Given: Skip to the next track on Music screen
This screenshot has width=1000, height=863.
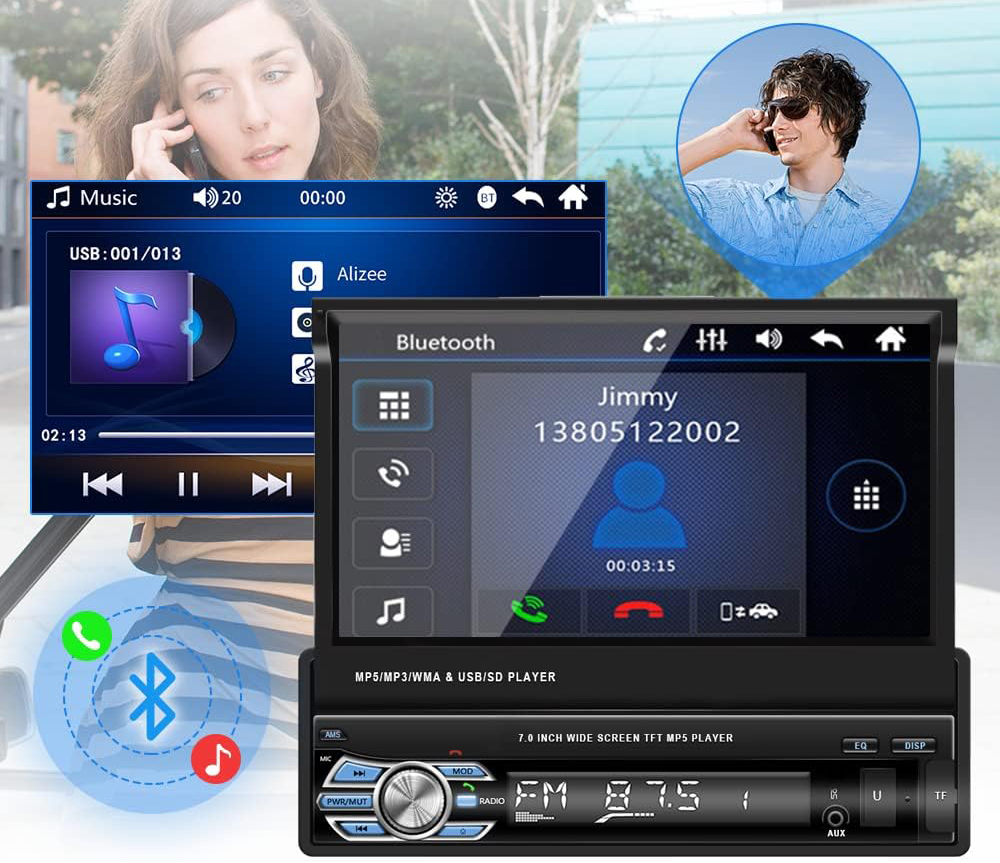Looking at the screenshot, I should pyautogui.click(x=271, y=485).
